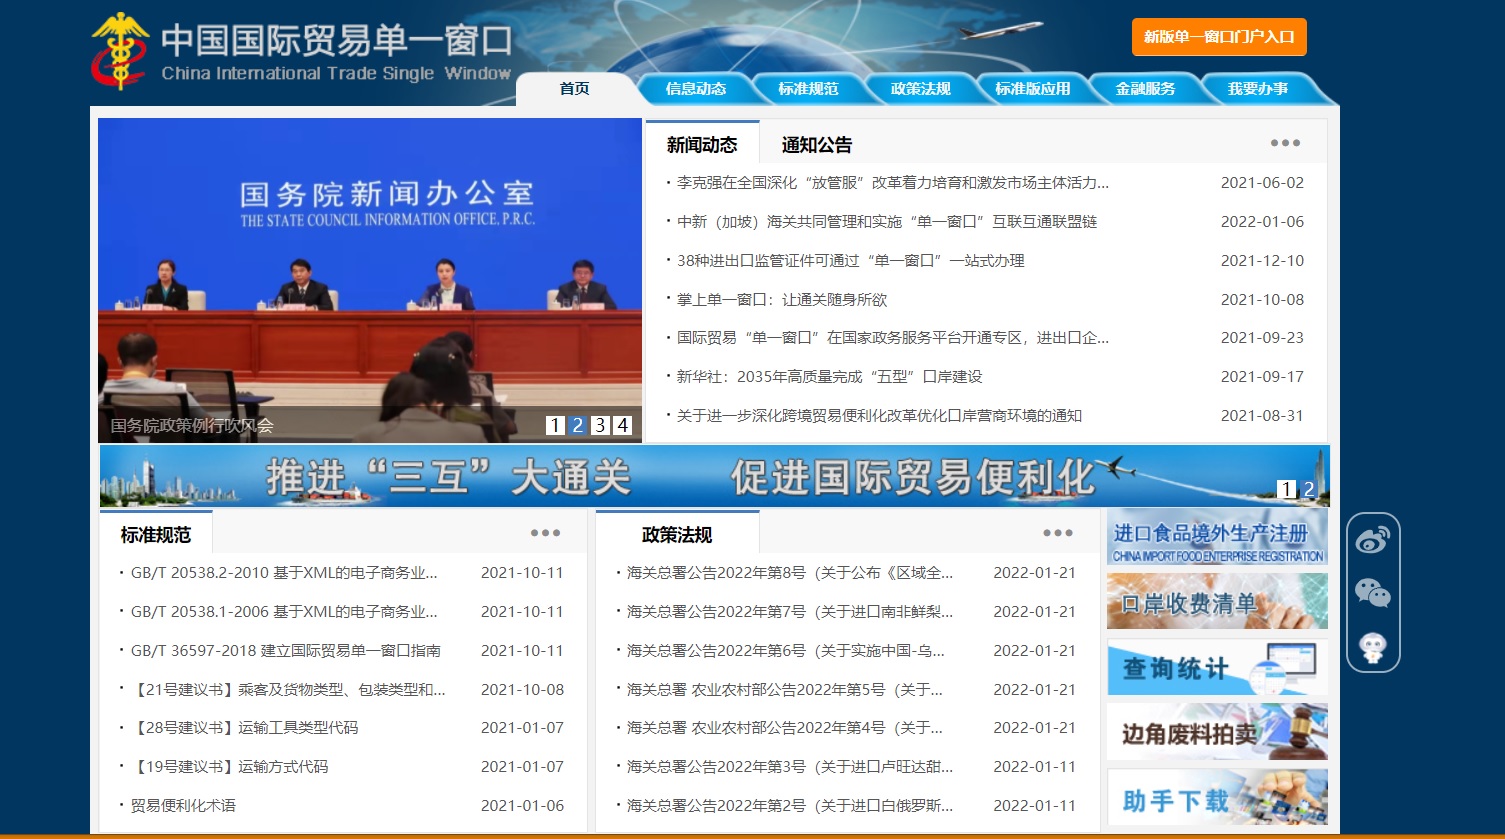Switch the promo banner to slide 2
Screen dimensions: 1505x839
point(1310,490)
